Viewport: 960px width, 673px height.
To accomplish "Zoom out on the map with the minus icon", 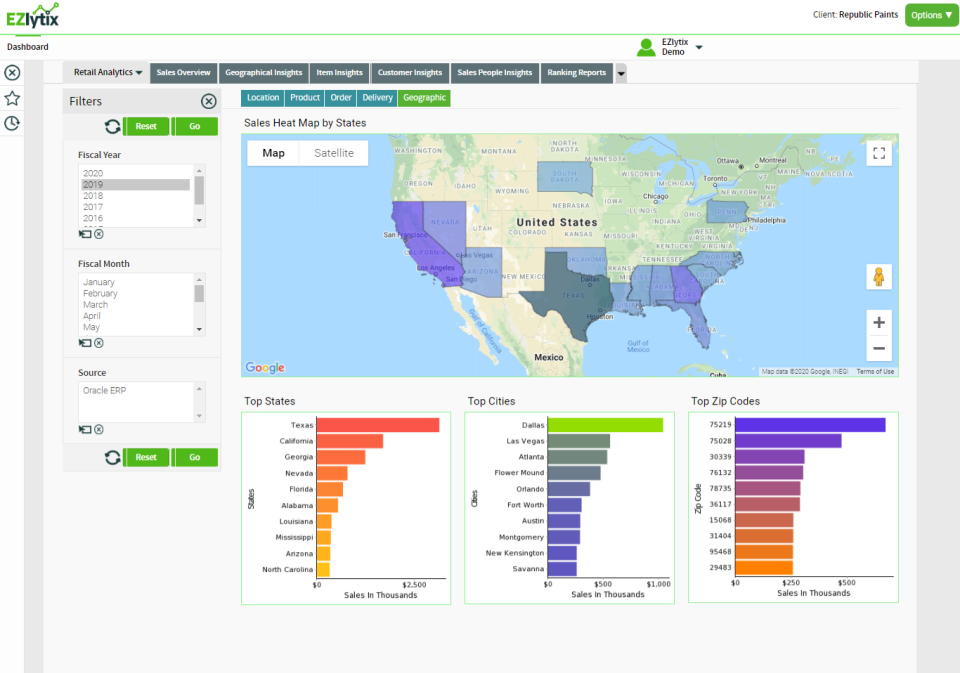I will pos(878,347).
